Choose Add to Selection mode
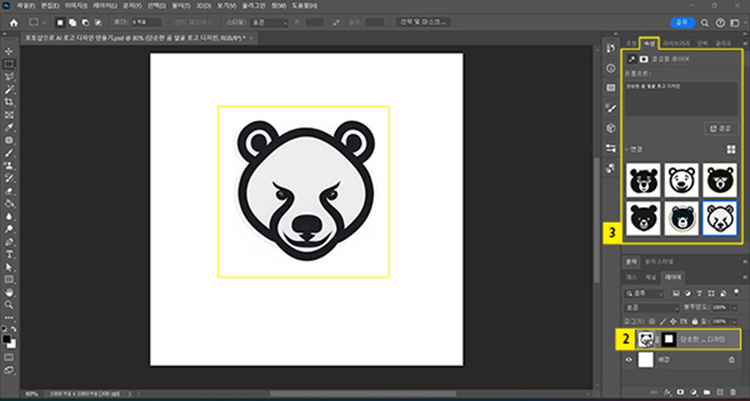 coord(73,22)
